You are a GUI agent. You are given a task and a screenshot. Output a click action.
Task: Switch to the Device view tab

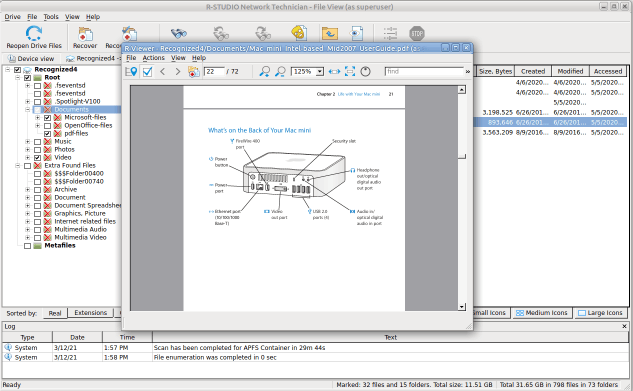[31, 59]
